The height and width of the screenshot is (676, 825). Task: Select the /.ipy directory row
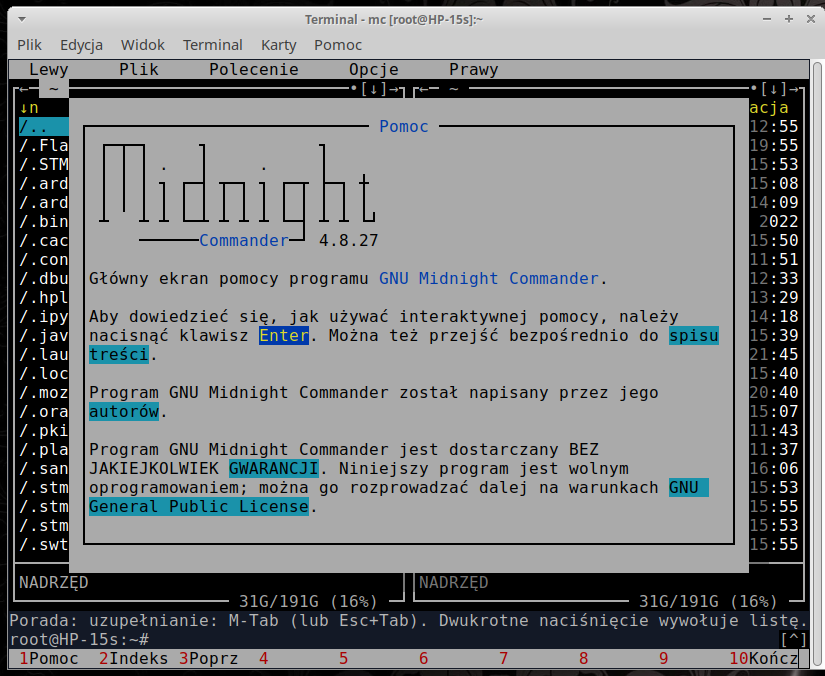click(44, 316)
